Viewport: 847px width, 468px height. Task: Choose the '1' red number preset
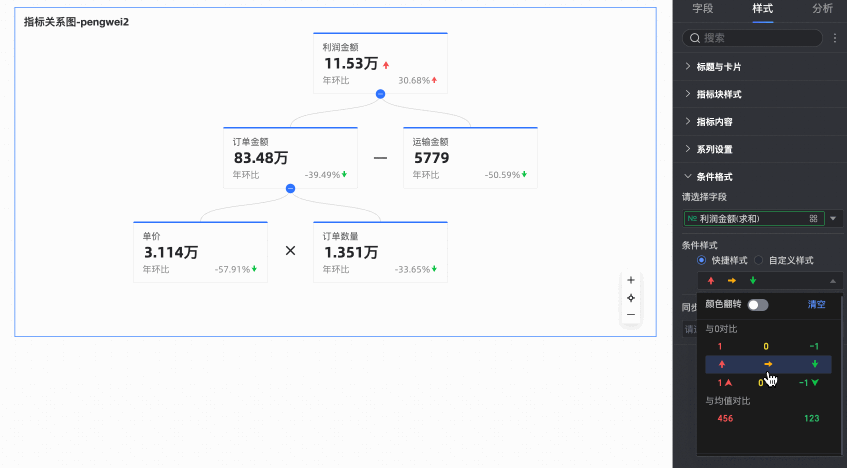[720, 346]
